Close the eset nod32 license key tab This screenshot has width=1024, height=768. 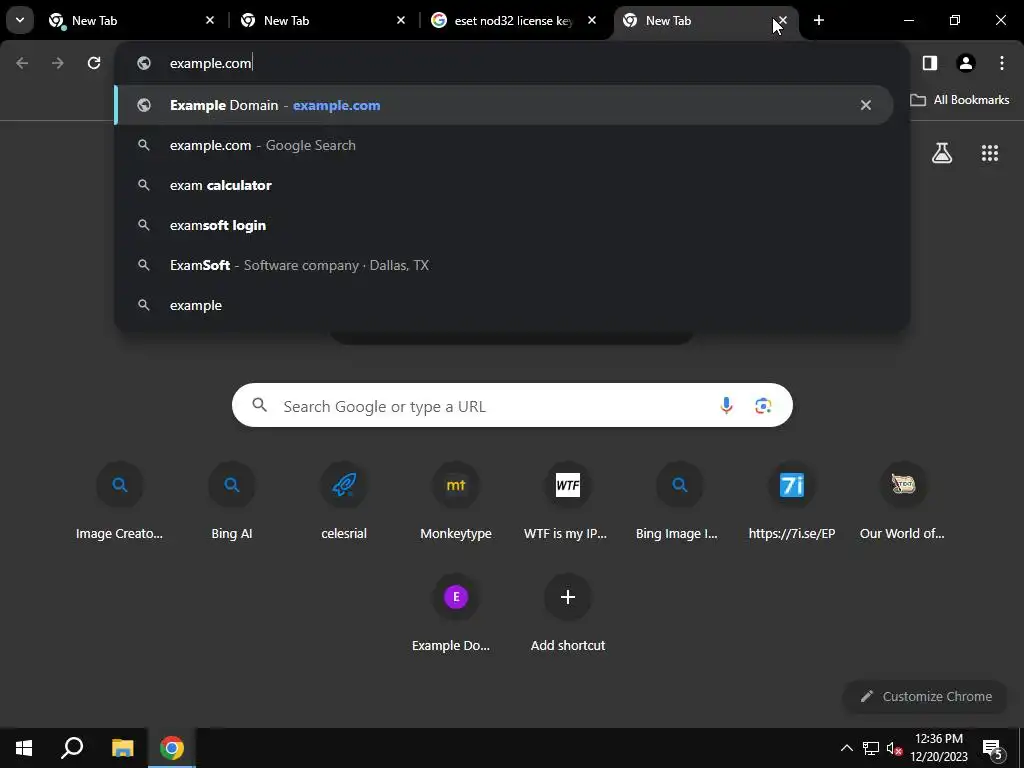592,20
